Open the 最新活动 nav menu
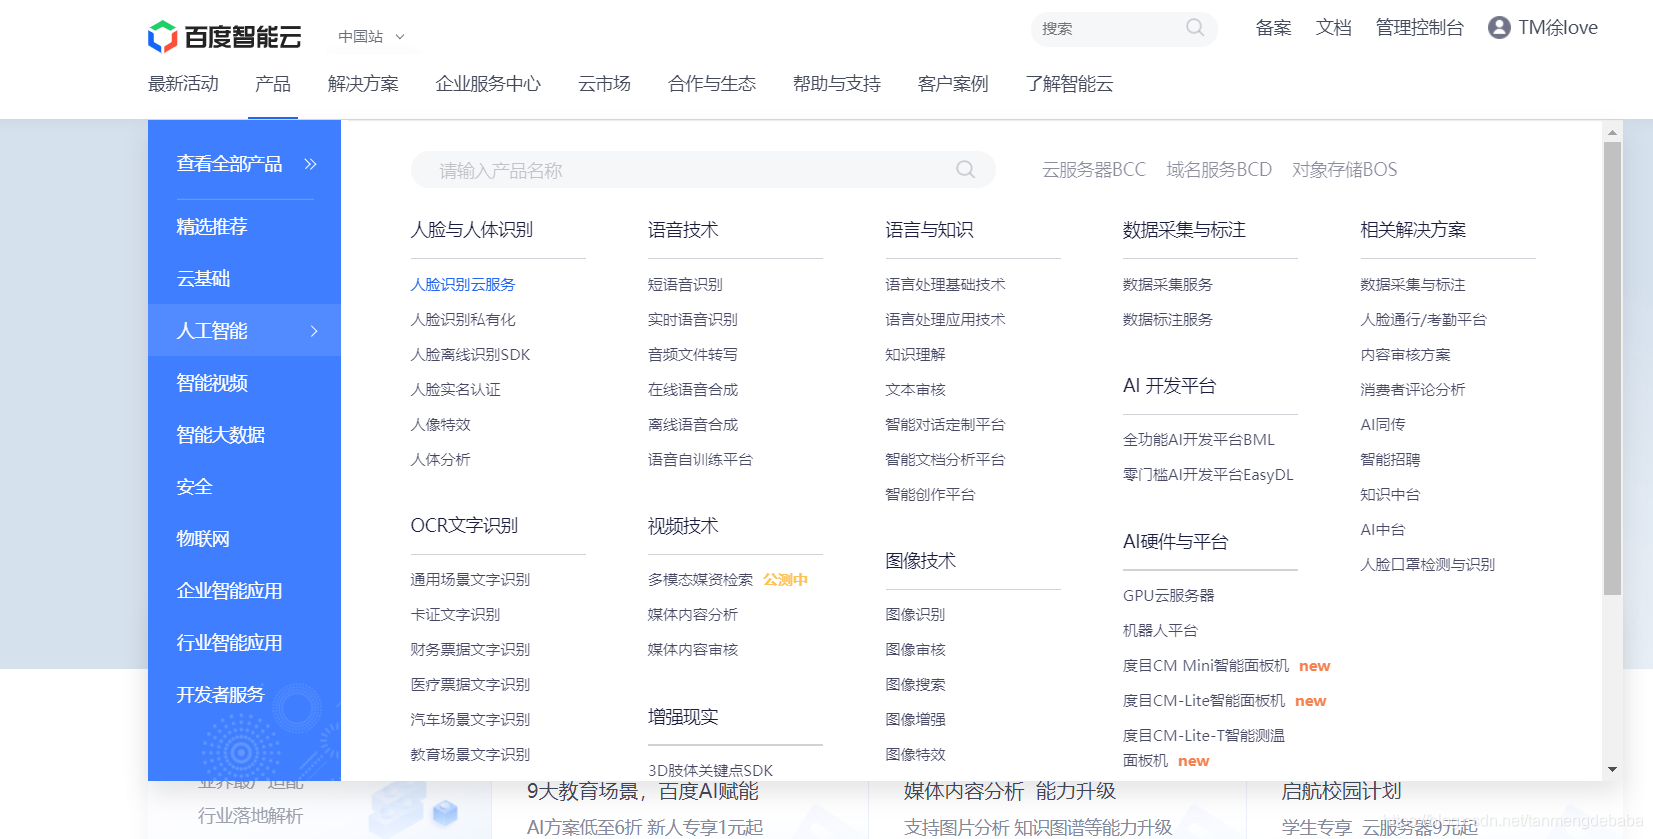Image resolution: width=1653 pixels, height=839 pixels. click(x=183, y=84)
